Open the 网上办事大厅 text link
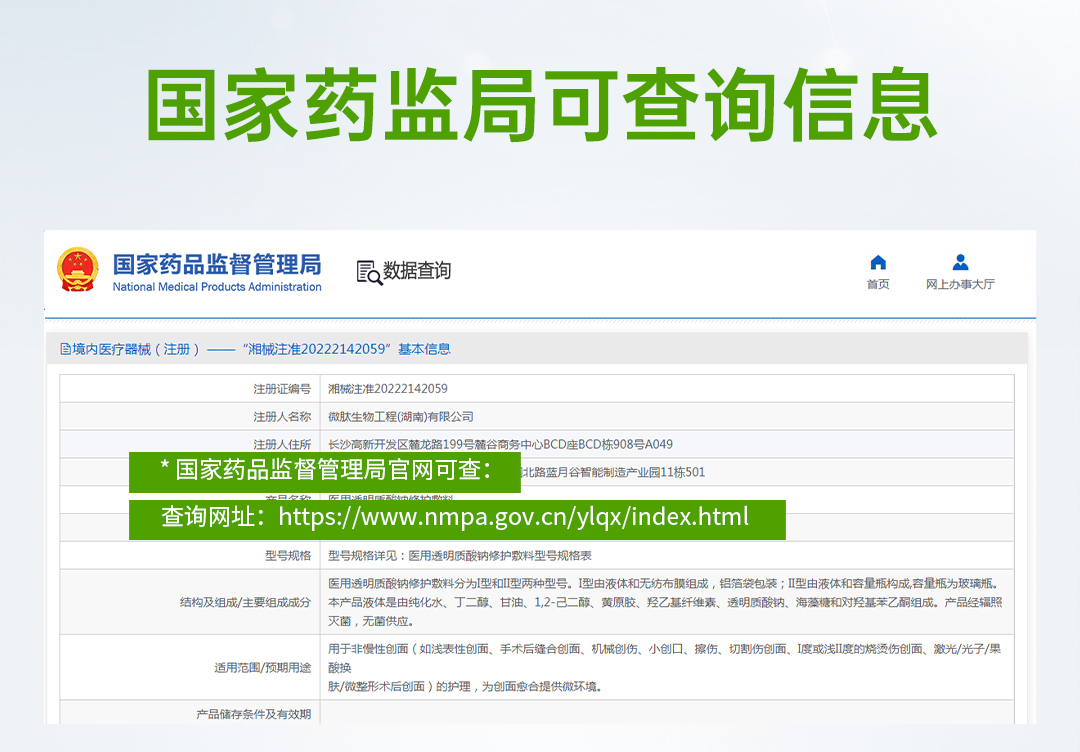 click(960, 285)
